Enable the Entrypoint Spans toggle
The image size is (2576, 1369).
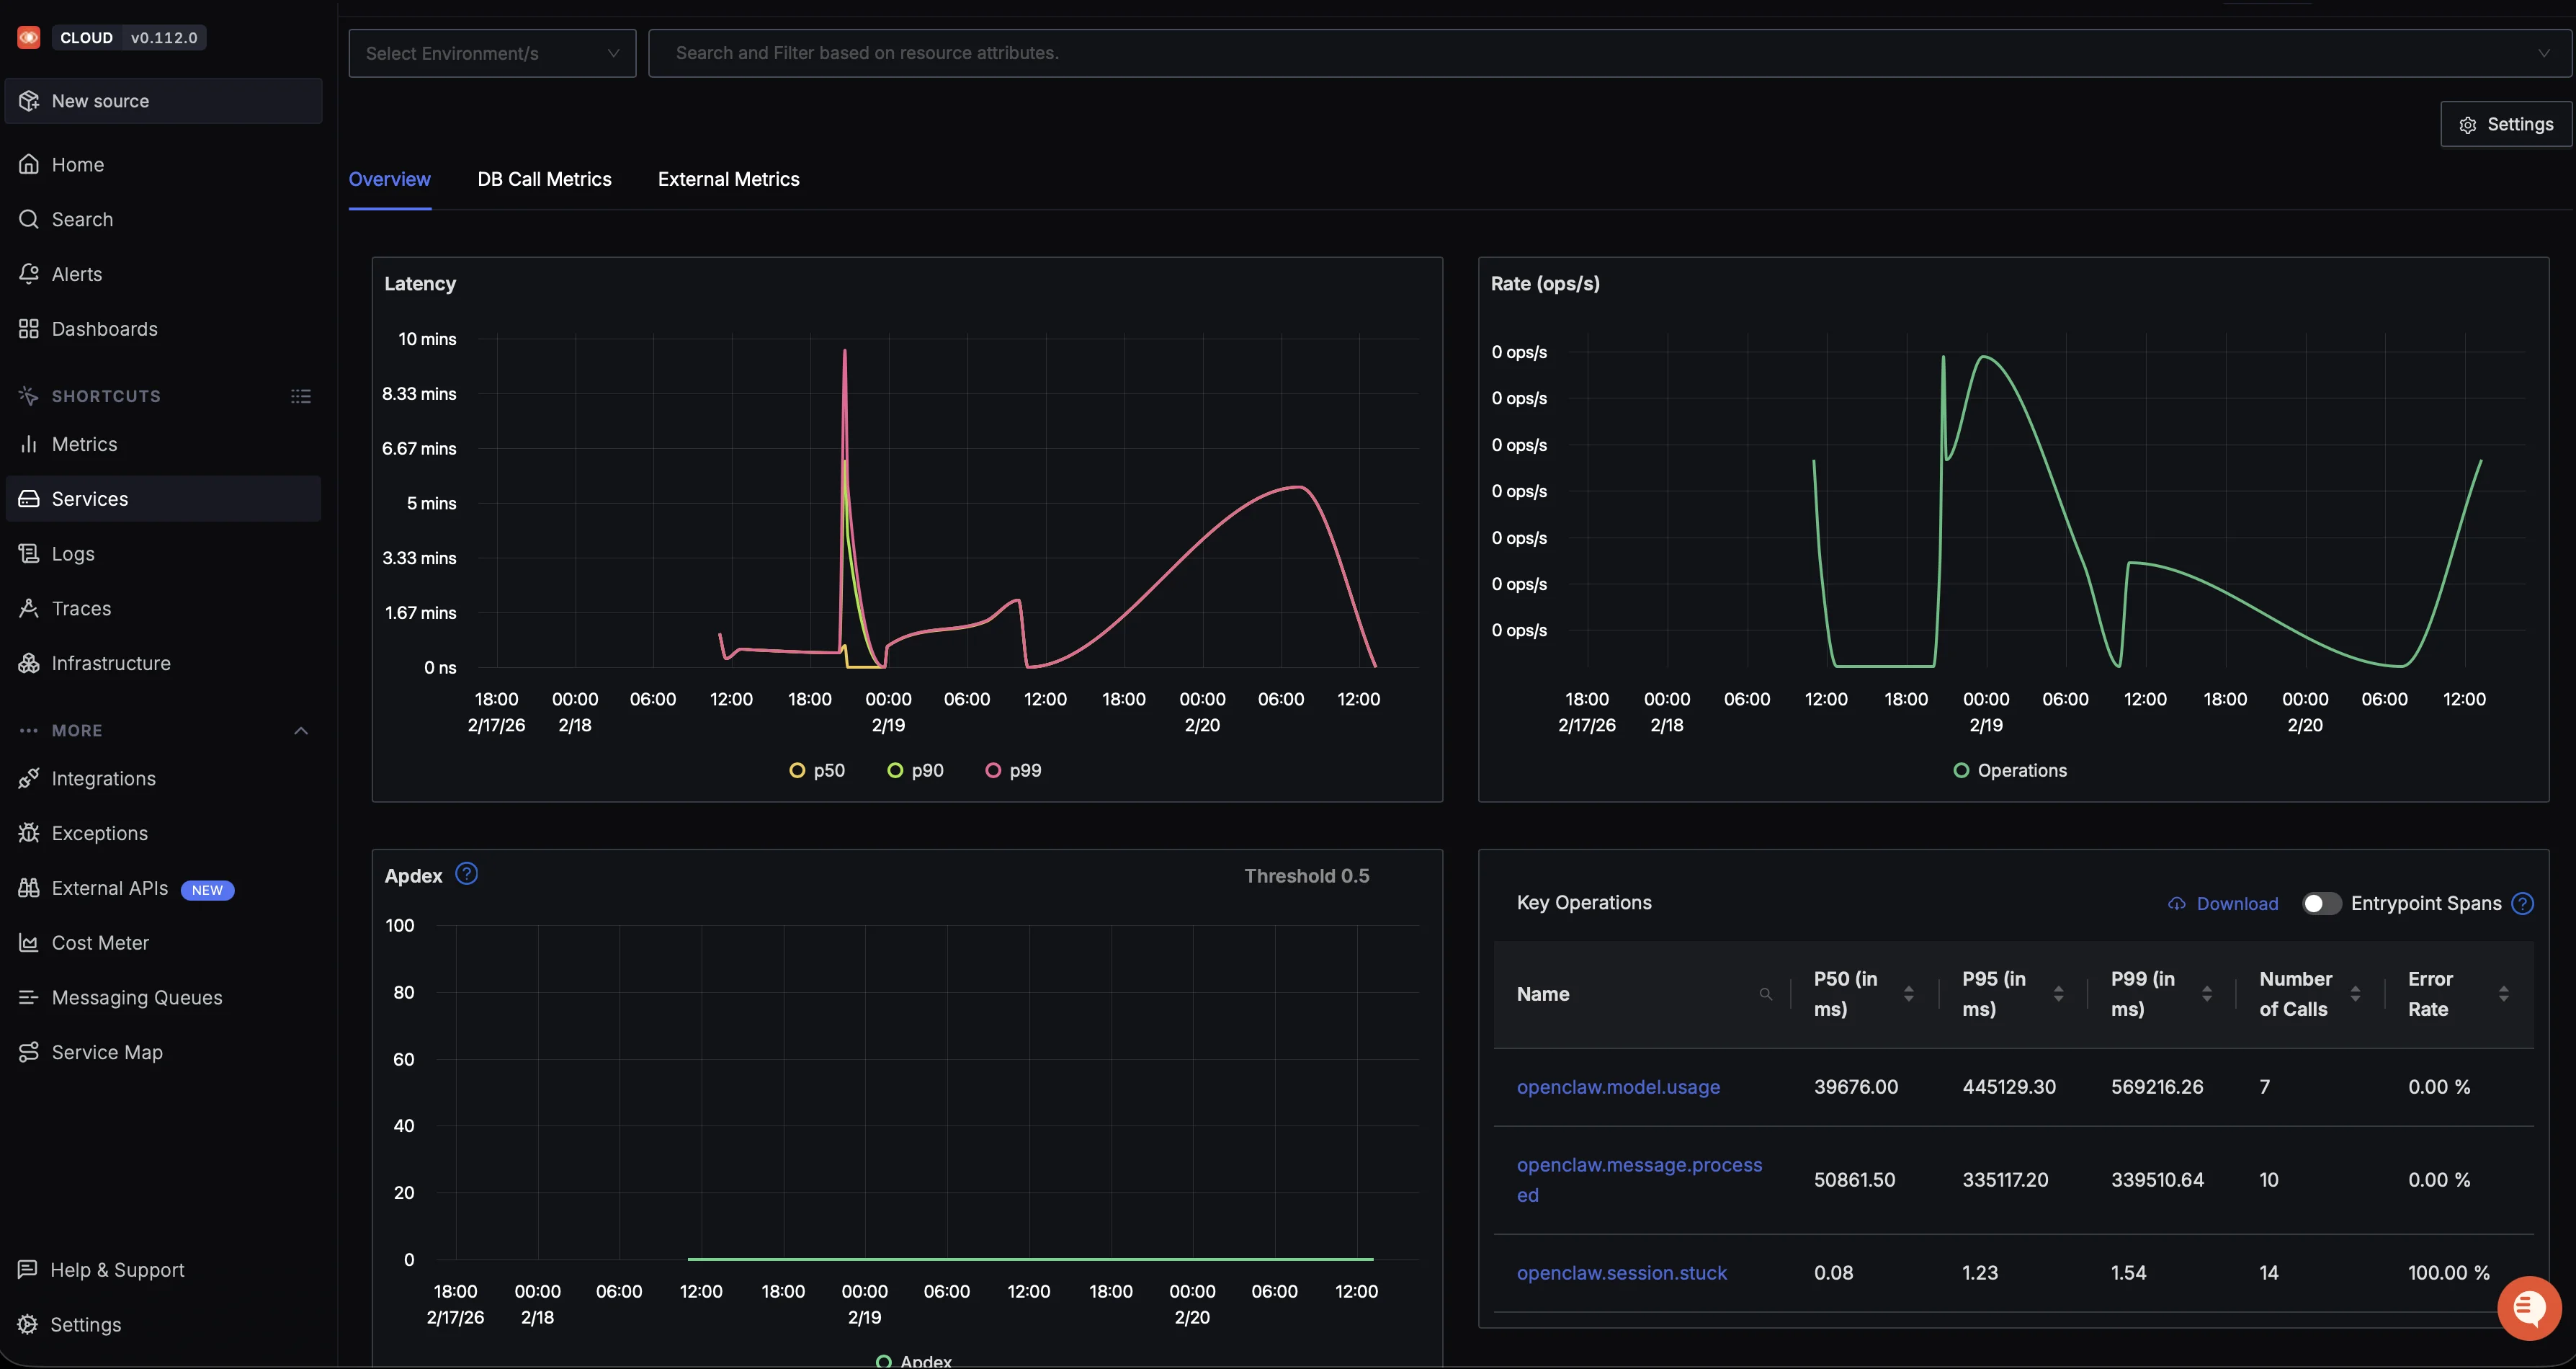click(2321, 903)
